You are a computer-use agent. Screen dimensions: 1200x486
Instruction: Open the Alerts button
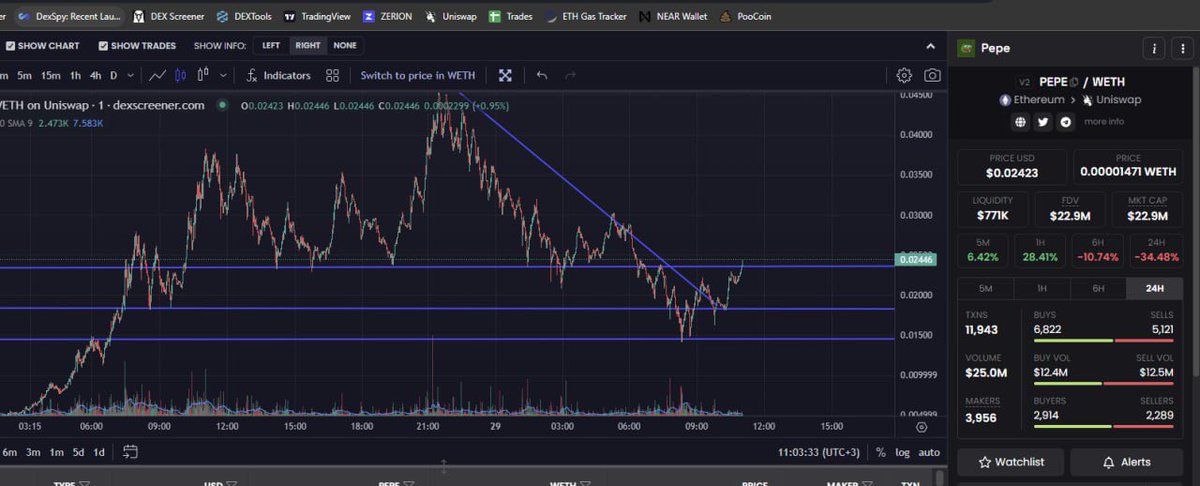pos(1126,462)
